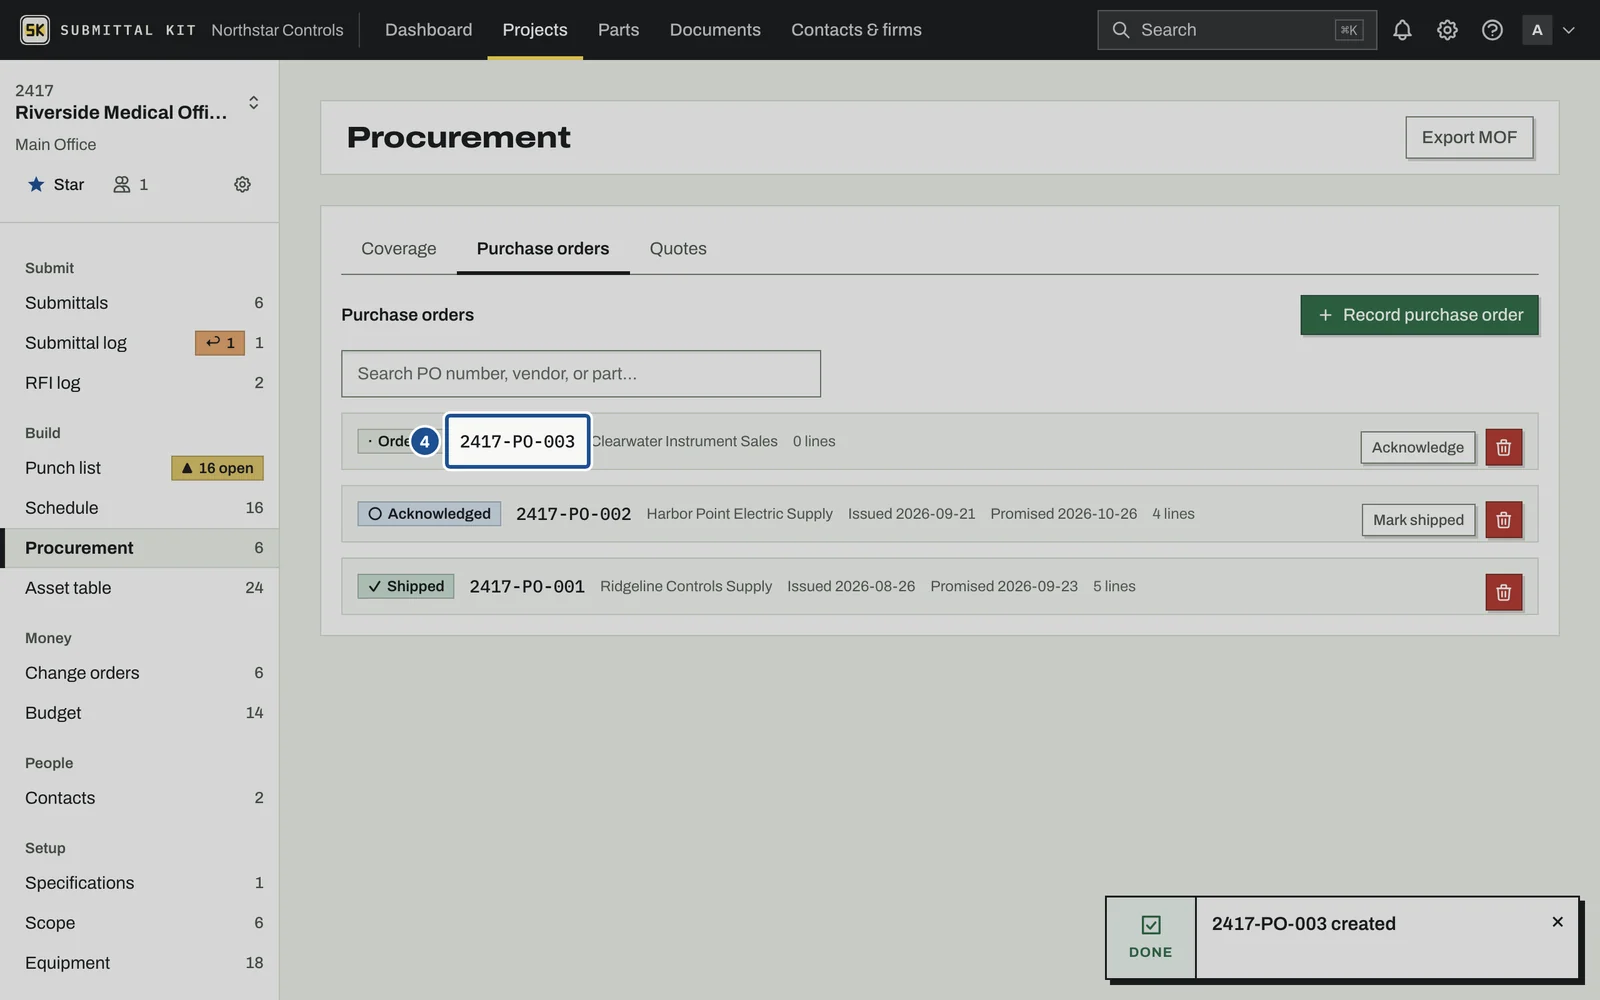Screen dimensions: 1600x1000
Task: Open PO number 2417-PO-001
Action: [527, 587]
